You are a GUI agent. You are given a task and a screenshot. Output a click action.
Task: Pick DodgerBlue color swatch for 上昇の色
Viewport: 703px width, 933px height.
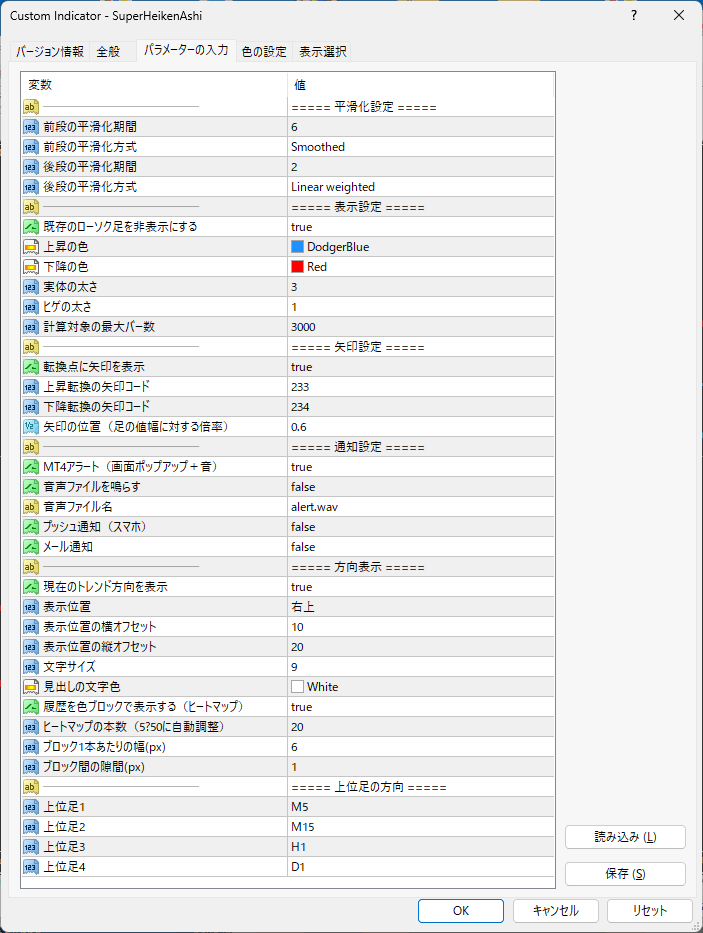(298, 247)
